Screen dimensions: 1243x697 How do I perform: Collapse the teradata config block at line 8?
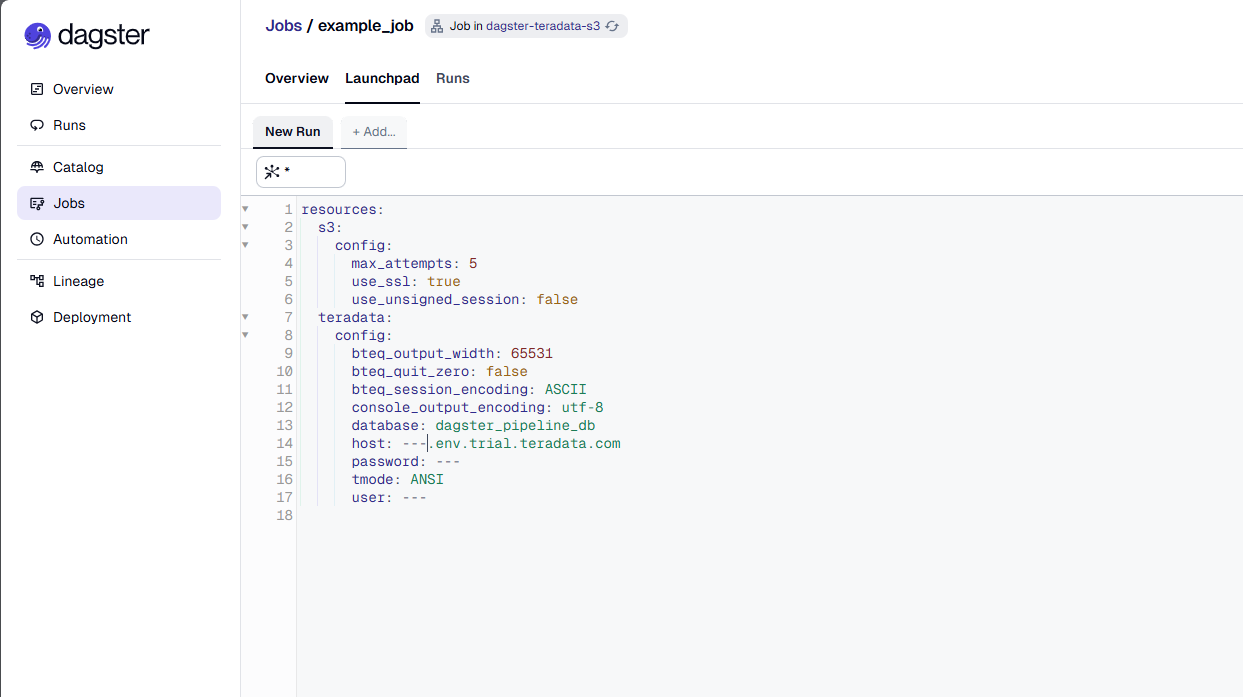pyautogui.click(x=245, y=336)
